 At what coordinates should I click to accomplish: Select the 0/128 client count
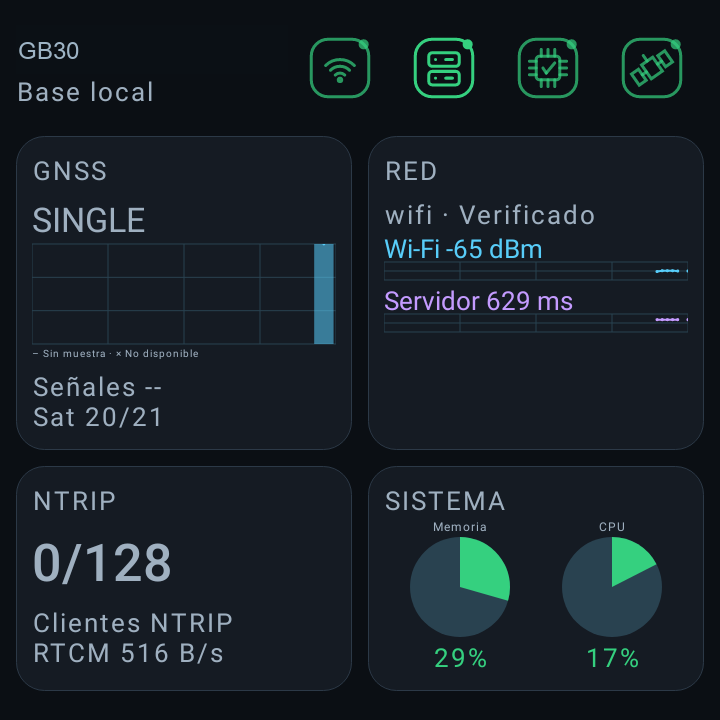102,562
